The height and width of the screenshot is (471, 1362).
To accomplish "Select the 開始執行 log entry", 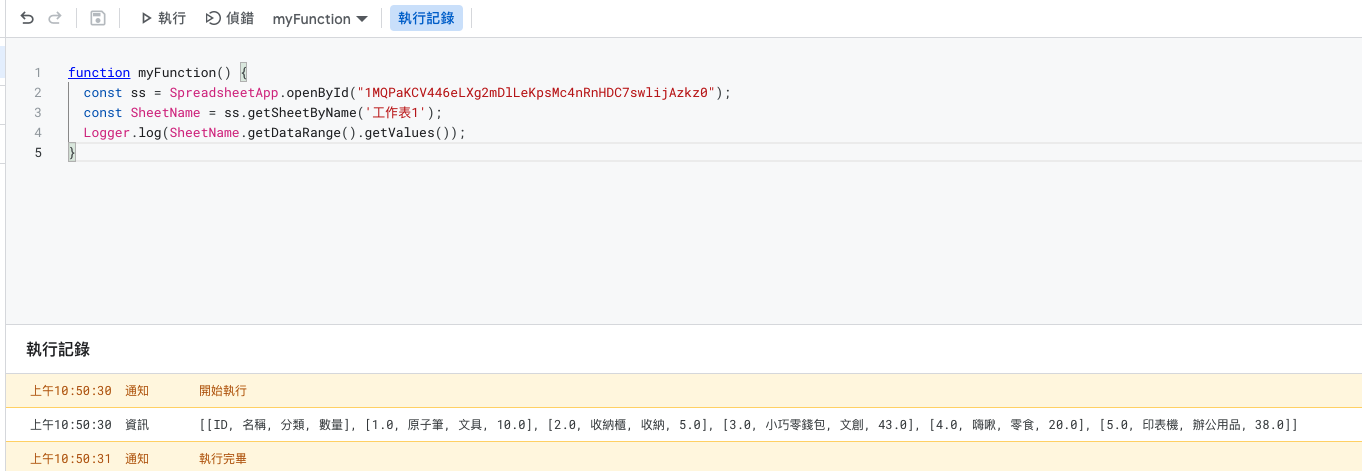I will click(223, 391).
